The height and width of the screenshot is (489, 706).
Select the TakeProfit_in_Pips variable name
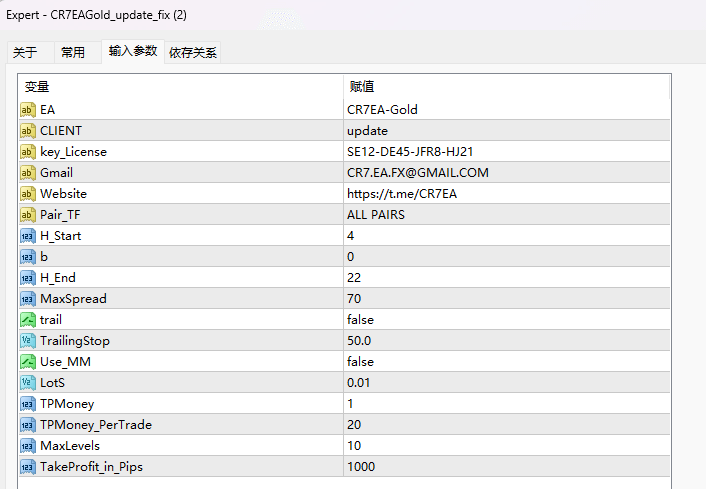point(91,467)
